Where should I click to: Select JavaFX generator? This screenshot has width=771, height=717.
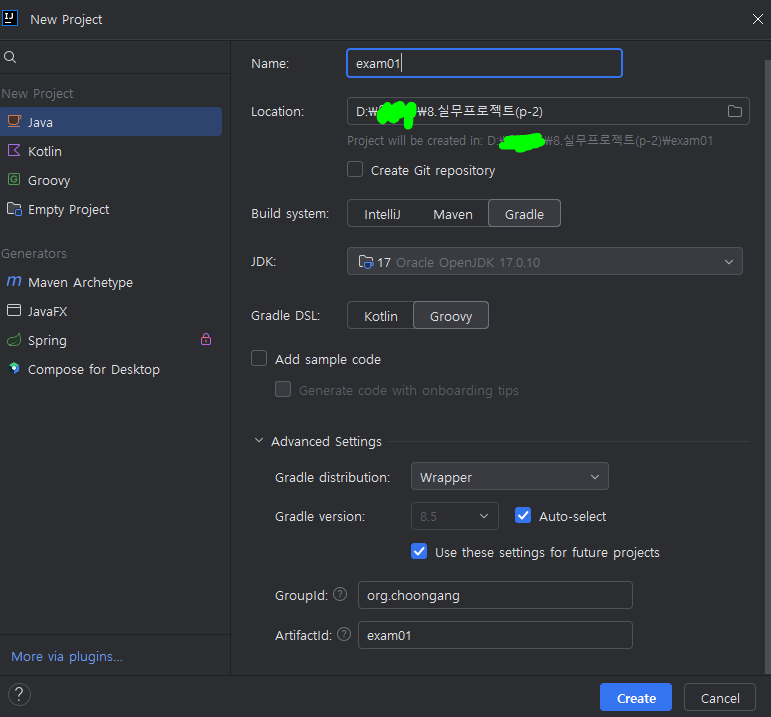tap(111, 311)
